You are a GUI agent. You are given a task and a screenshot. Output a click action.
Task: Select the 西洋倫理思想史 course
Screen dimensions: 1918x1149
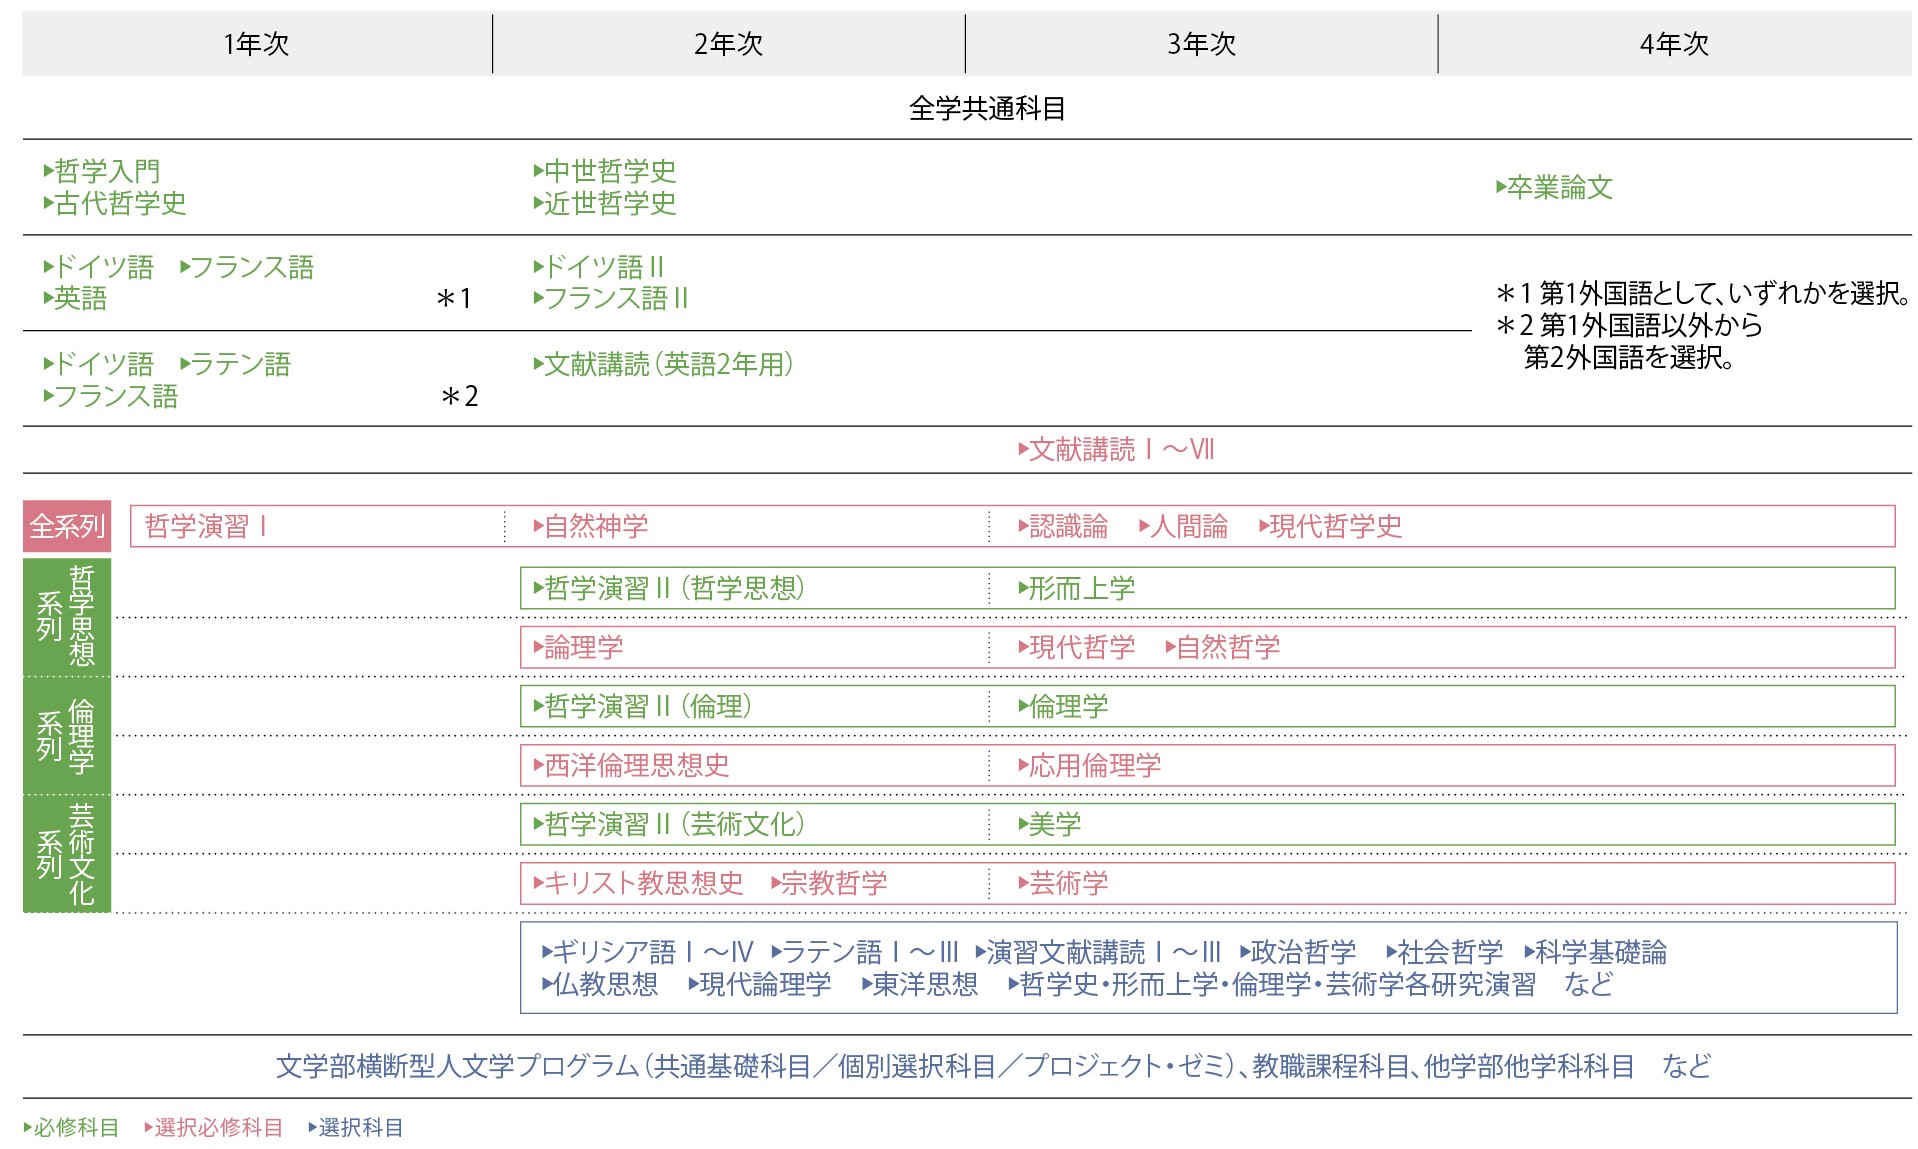pyautogui.click(x=632, y=765)
